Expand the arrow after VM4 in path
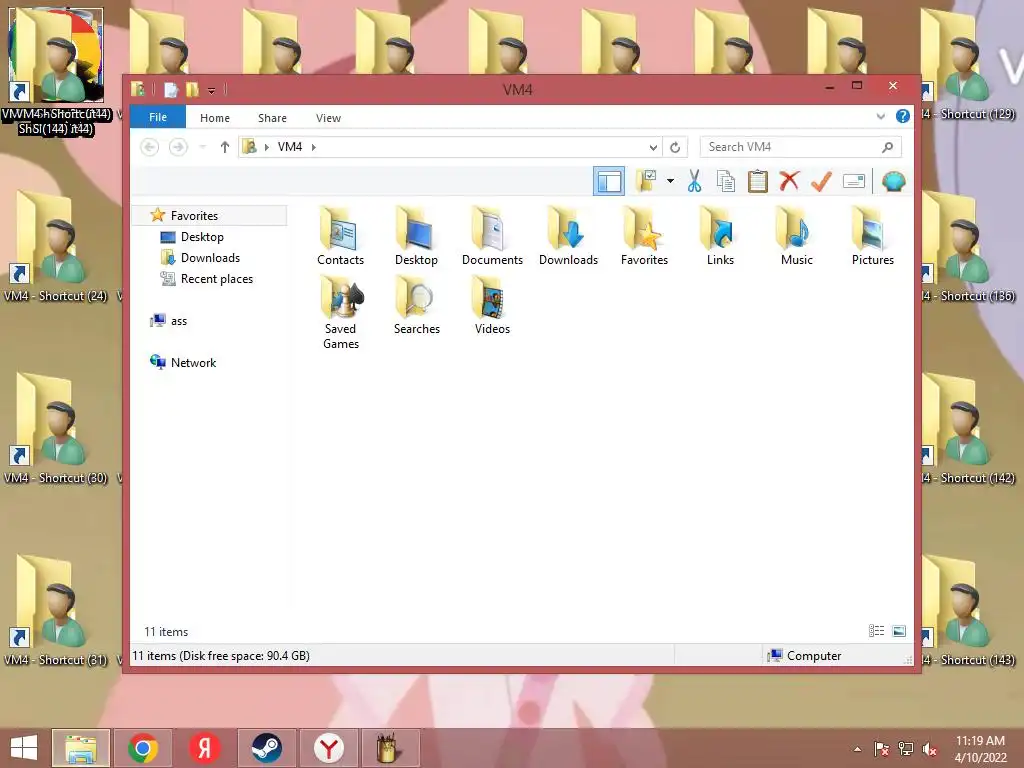 click(x=313, y=147)
